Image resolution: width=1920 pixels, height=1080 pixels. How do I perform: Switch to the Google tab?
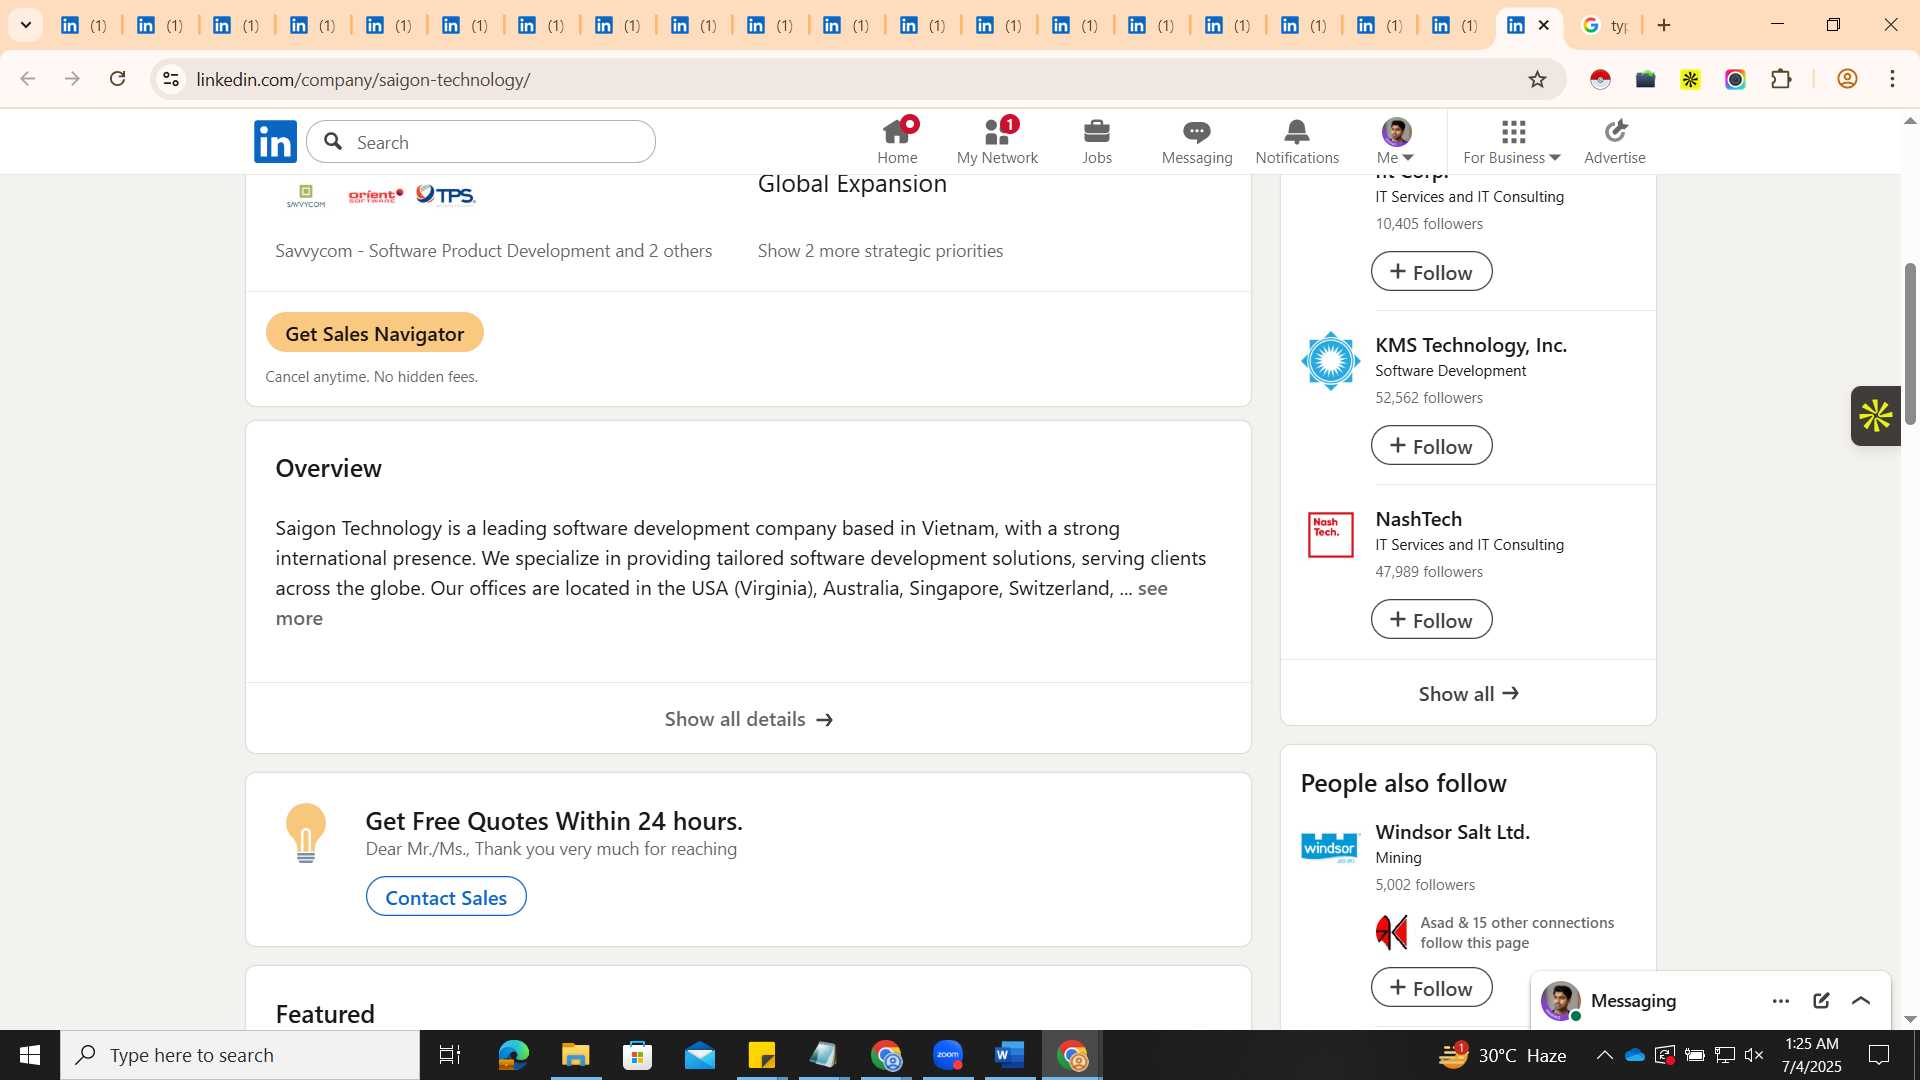(1604, 25)
